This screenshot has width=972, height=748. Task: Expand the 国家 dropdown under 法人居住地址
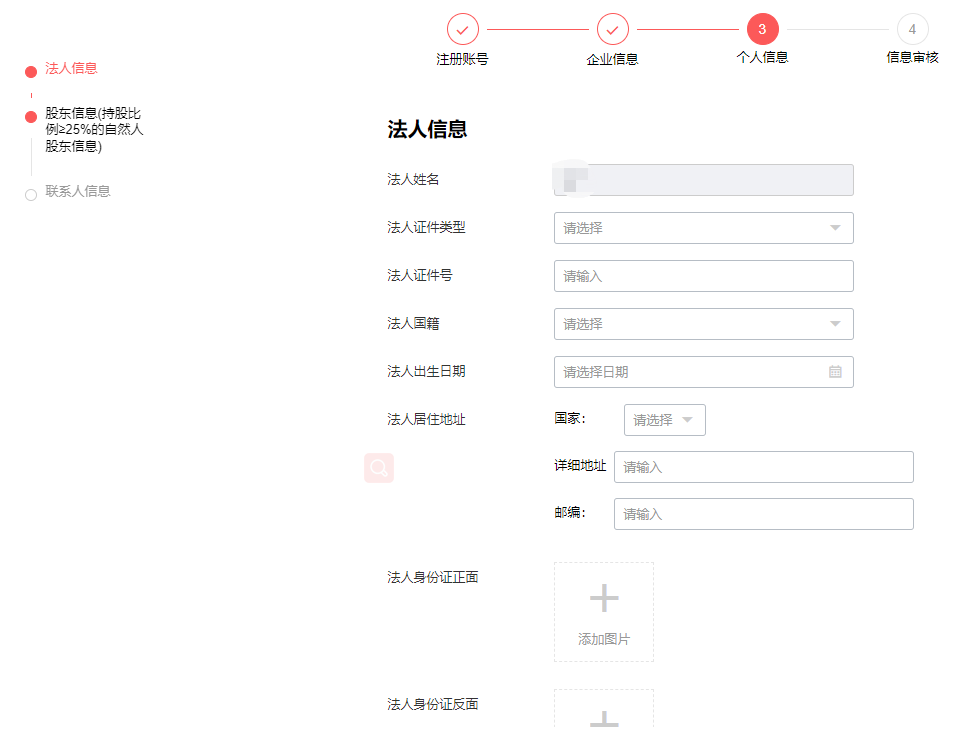pos(664,420)
